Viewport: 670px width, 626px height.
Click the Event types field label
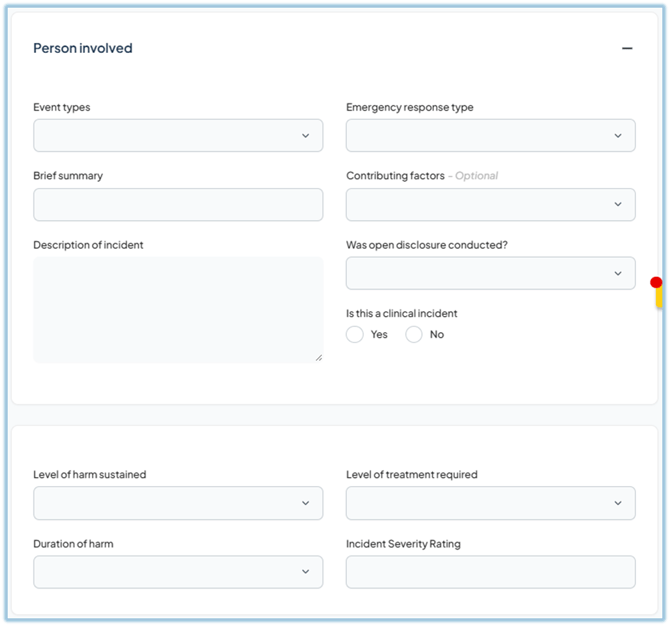[x=62, y=107]
